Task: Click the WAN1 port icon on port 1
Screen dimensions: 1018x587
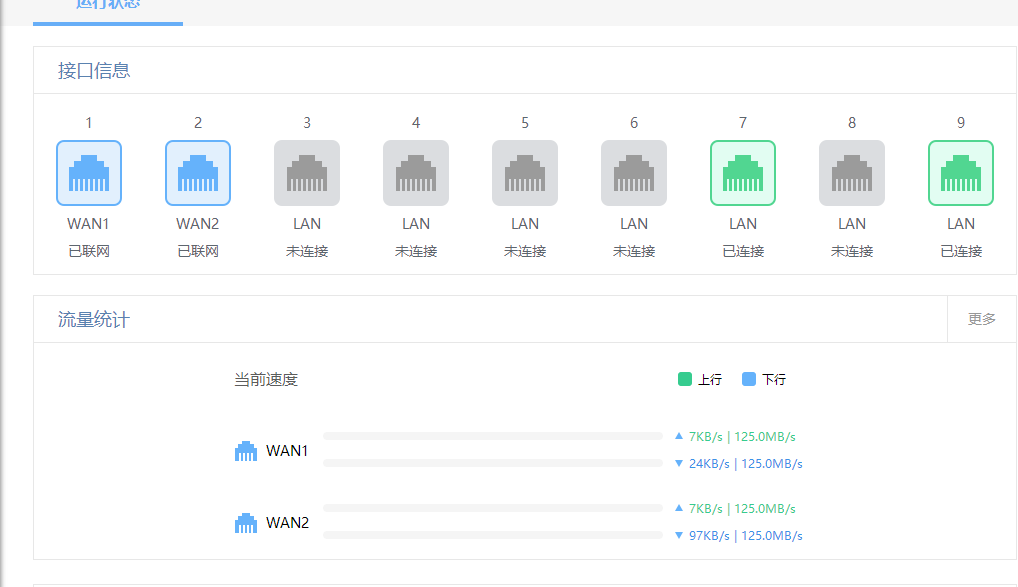Action: click(x=88, y=172)
